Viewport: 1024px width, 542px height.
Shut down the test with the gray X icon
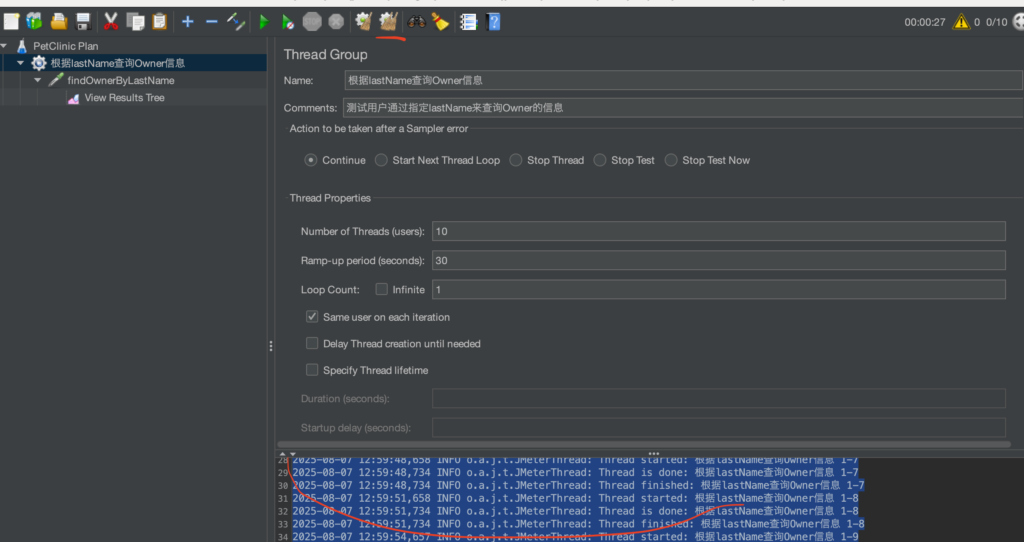336,22
